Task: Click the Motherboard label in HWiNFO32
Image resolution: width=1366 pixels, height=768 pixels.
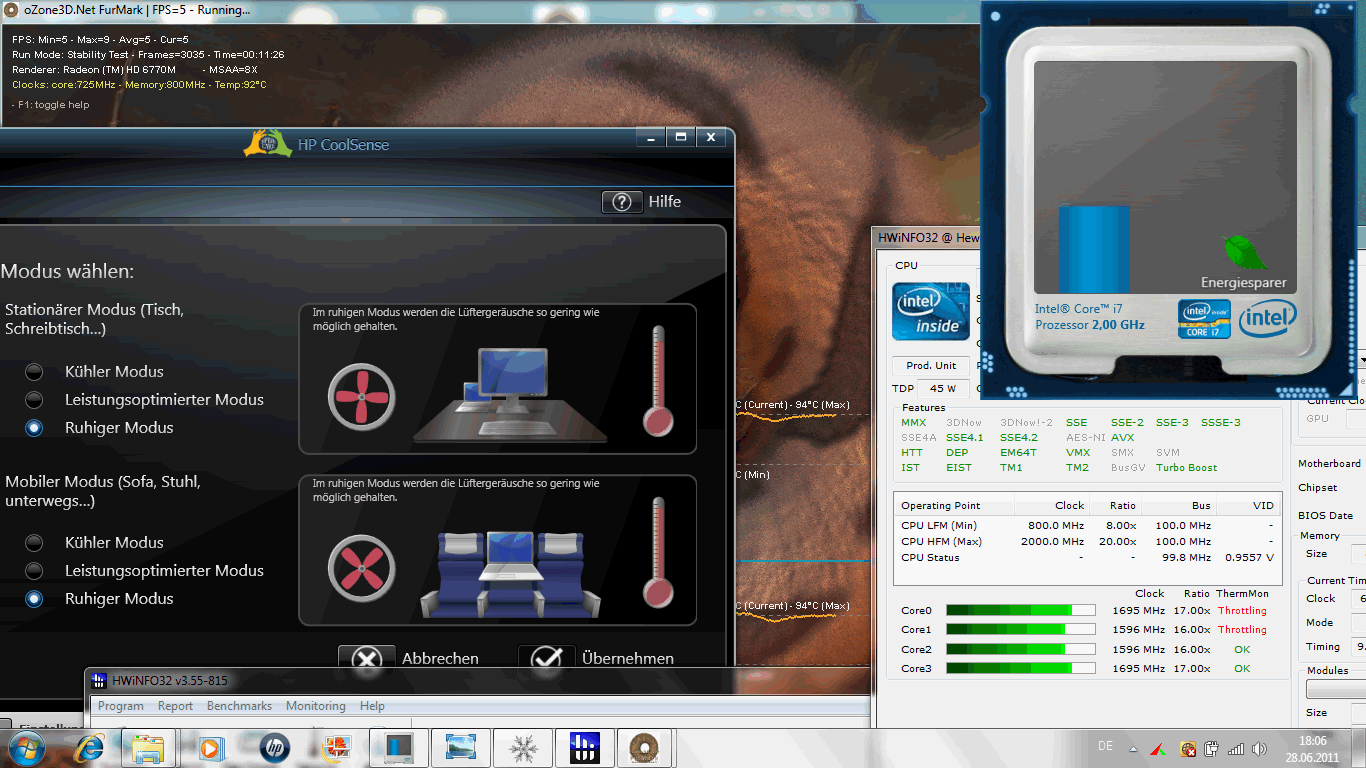Action: tap(1329, 464)
